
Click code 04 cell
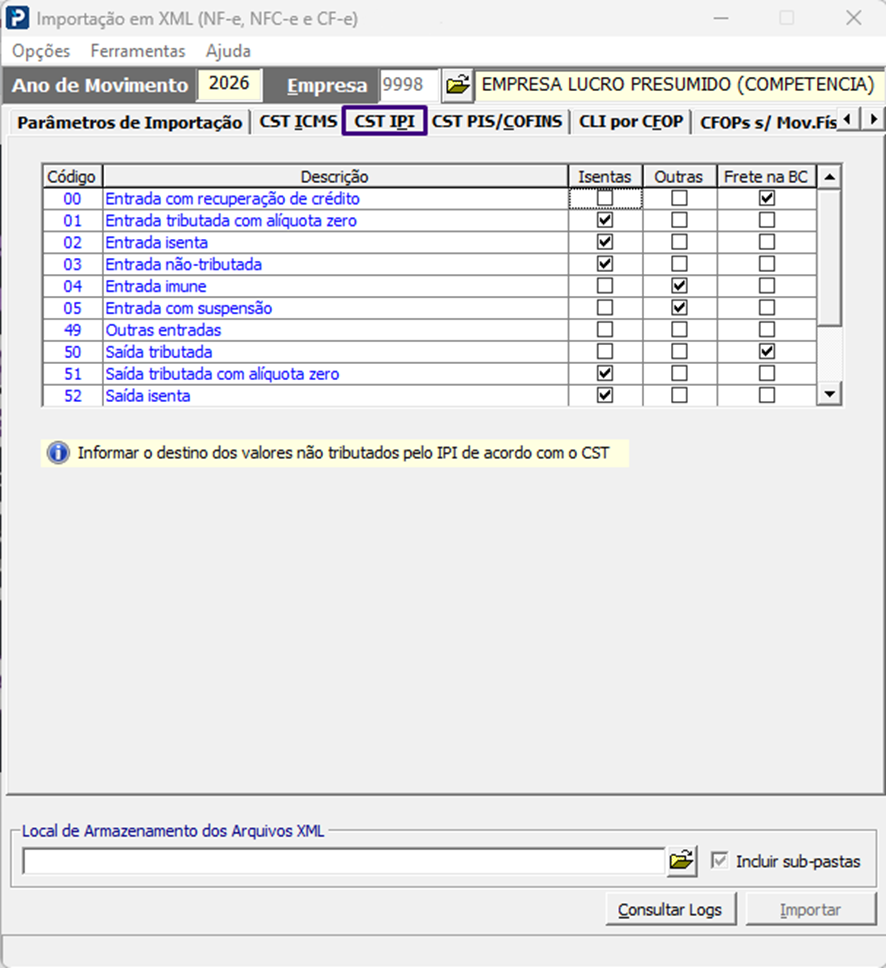(x=73, y=286)
